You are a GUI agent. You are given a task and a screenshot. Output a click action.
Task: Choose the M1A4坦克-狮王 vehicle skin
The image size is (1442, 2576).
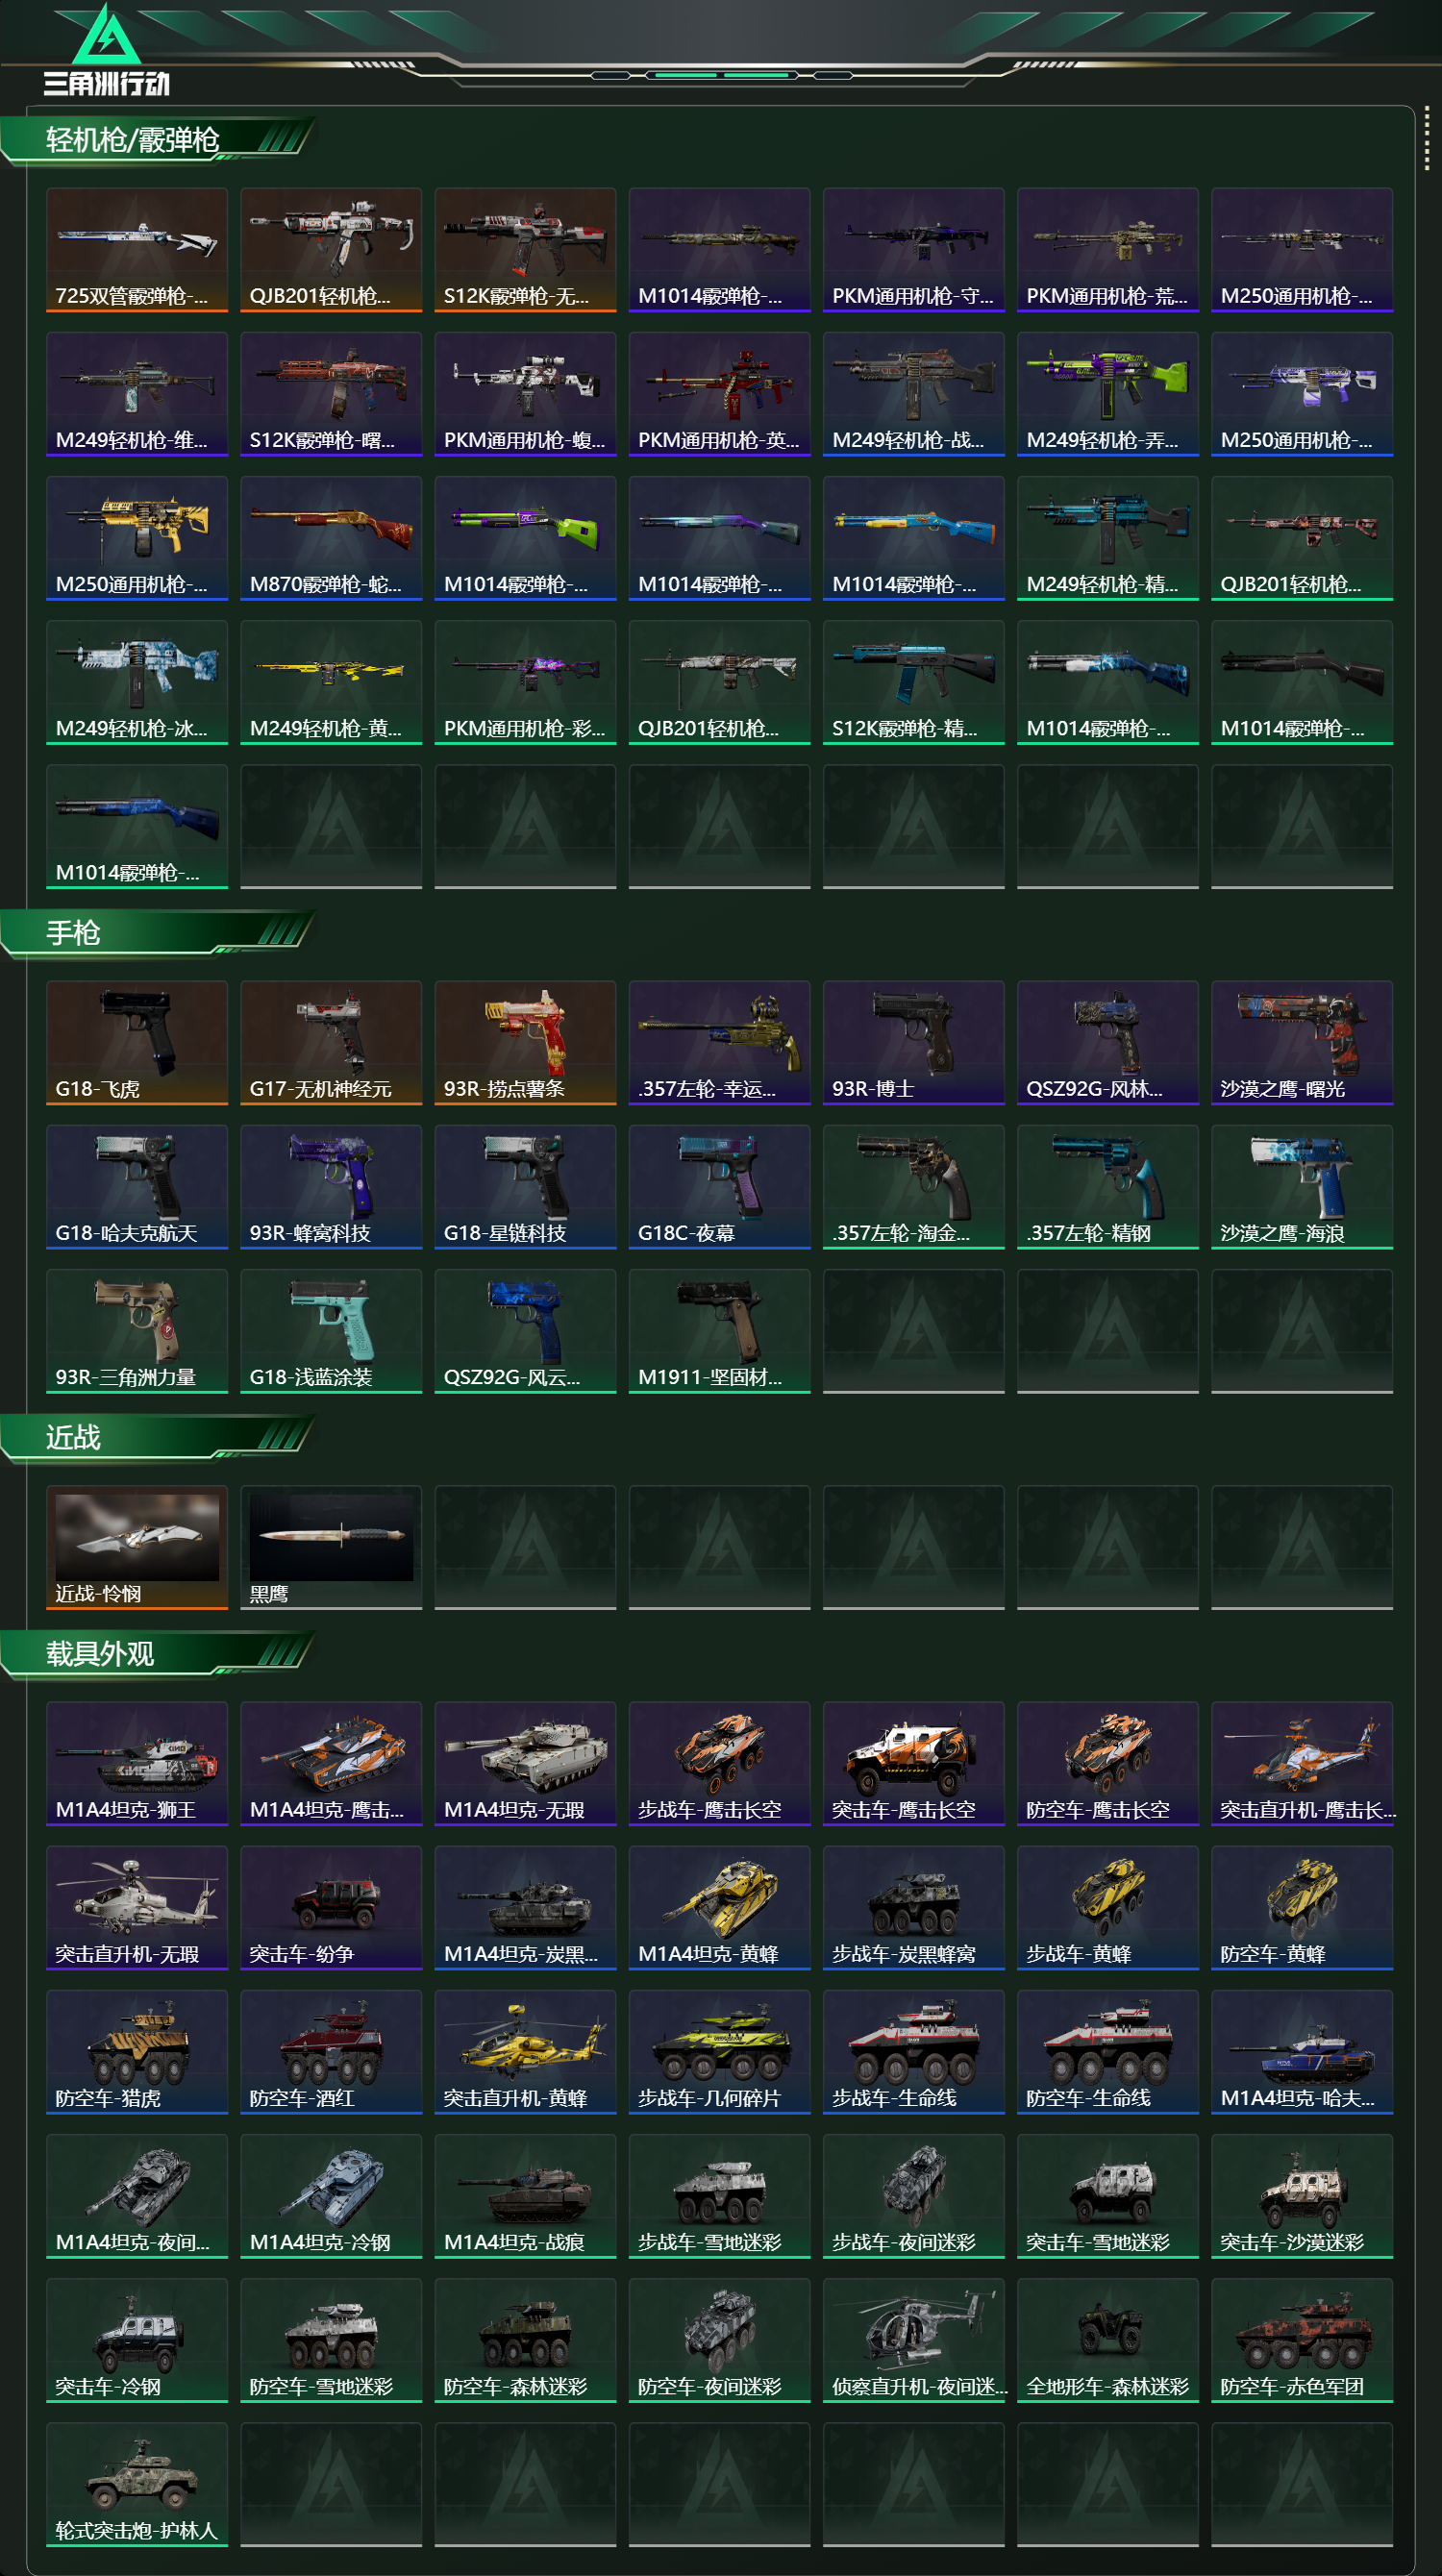coord(137,1763)
